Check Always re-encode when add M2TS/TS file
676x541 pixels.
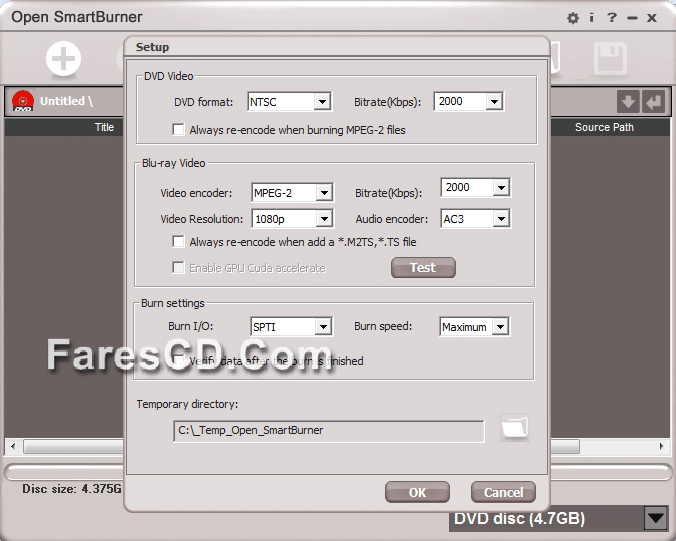point(178,242)
